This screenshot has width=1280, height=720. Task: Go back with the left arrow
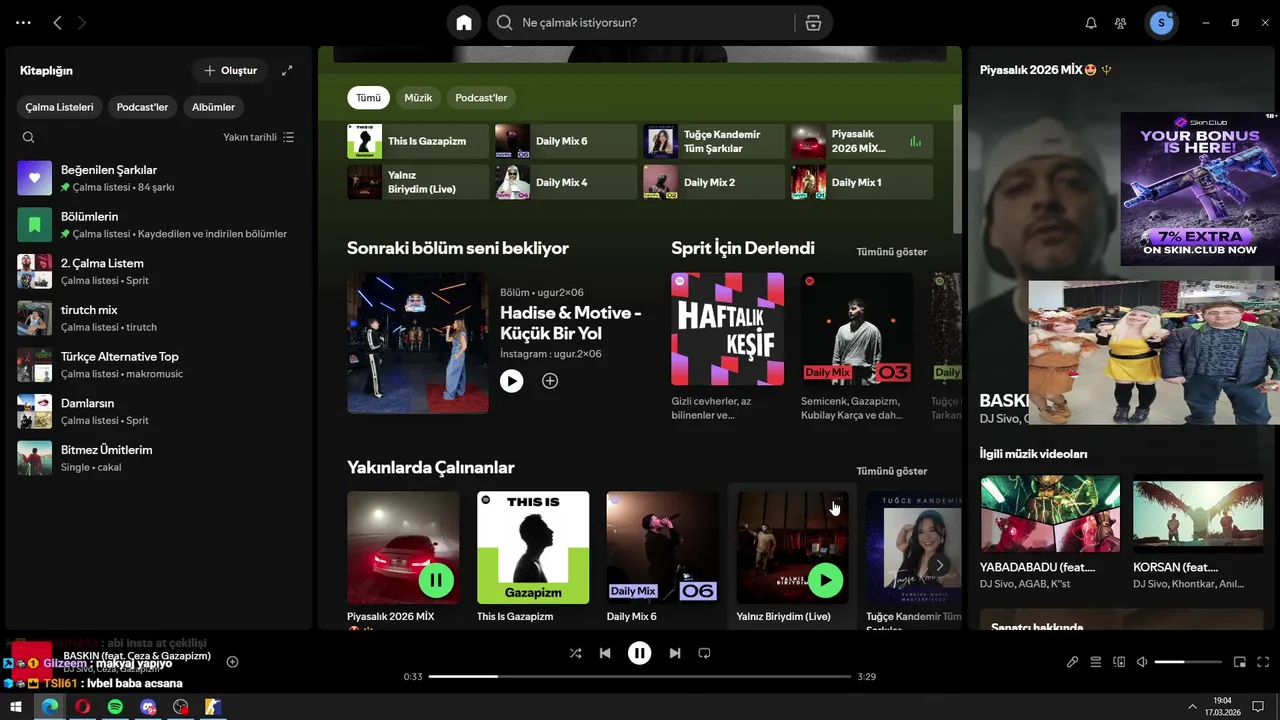click(x=57, y=22)
